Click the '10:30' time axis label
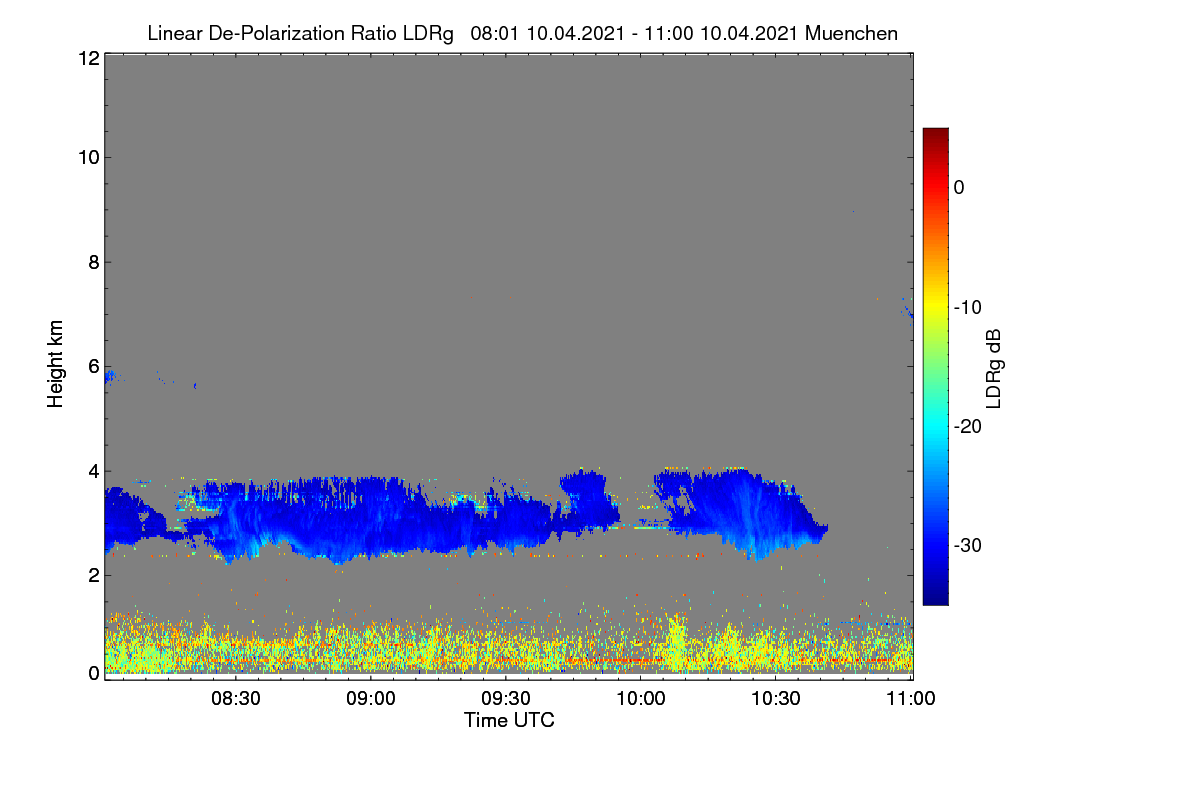The image size is (1200, 800). 776,699
